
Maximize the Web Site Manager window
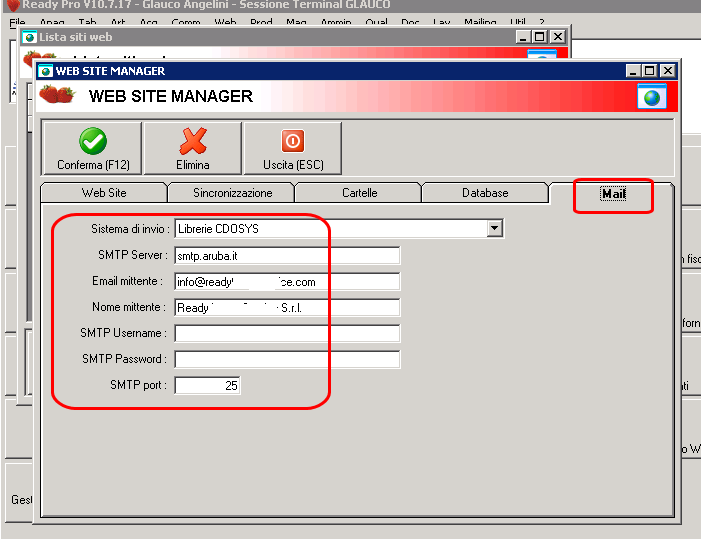pyautogui.click(x=650, y=71)
